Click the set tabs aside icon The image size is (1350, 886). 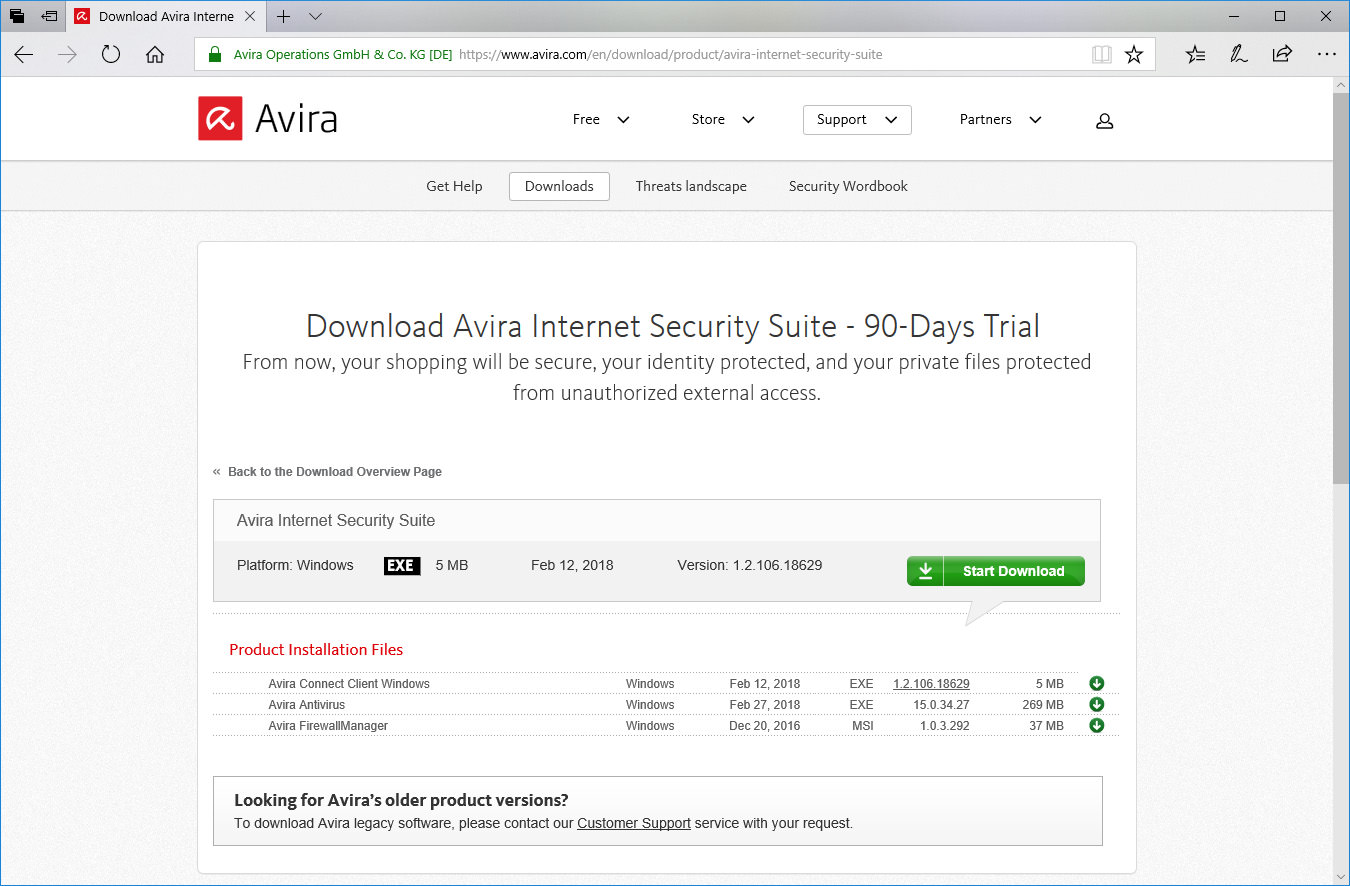(x=49, y=16)
